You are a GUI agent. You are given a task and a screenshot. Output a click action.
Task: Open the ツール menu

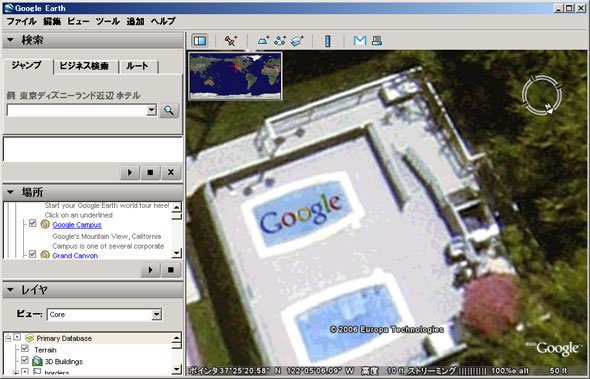(108, 21)
